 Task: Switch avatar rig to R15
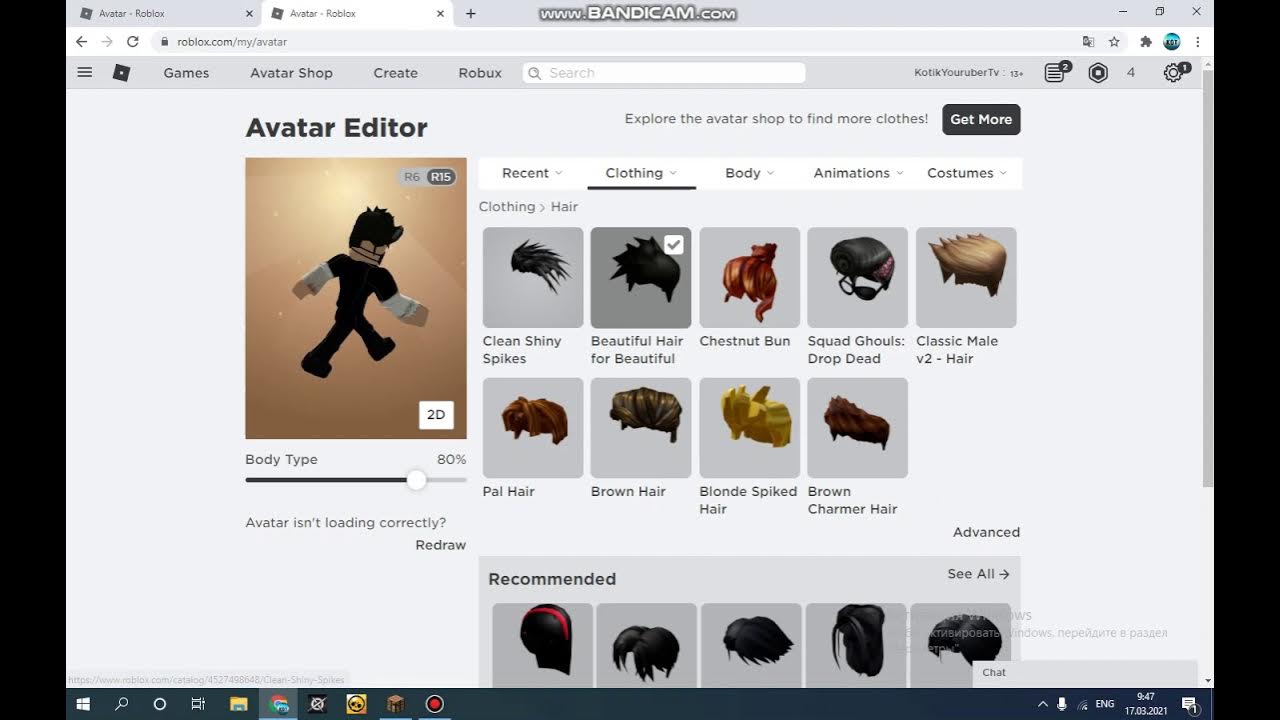pos(441,177)
